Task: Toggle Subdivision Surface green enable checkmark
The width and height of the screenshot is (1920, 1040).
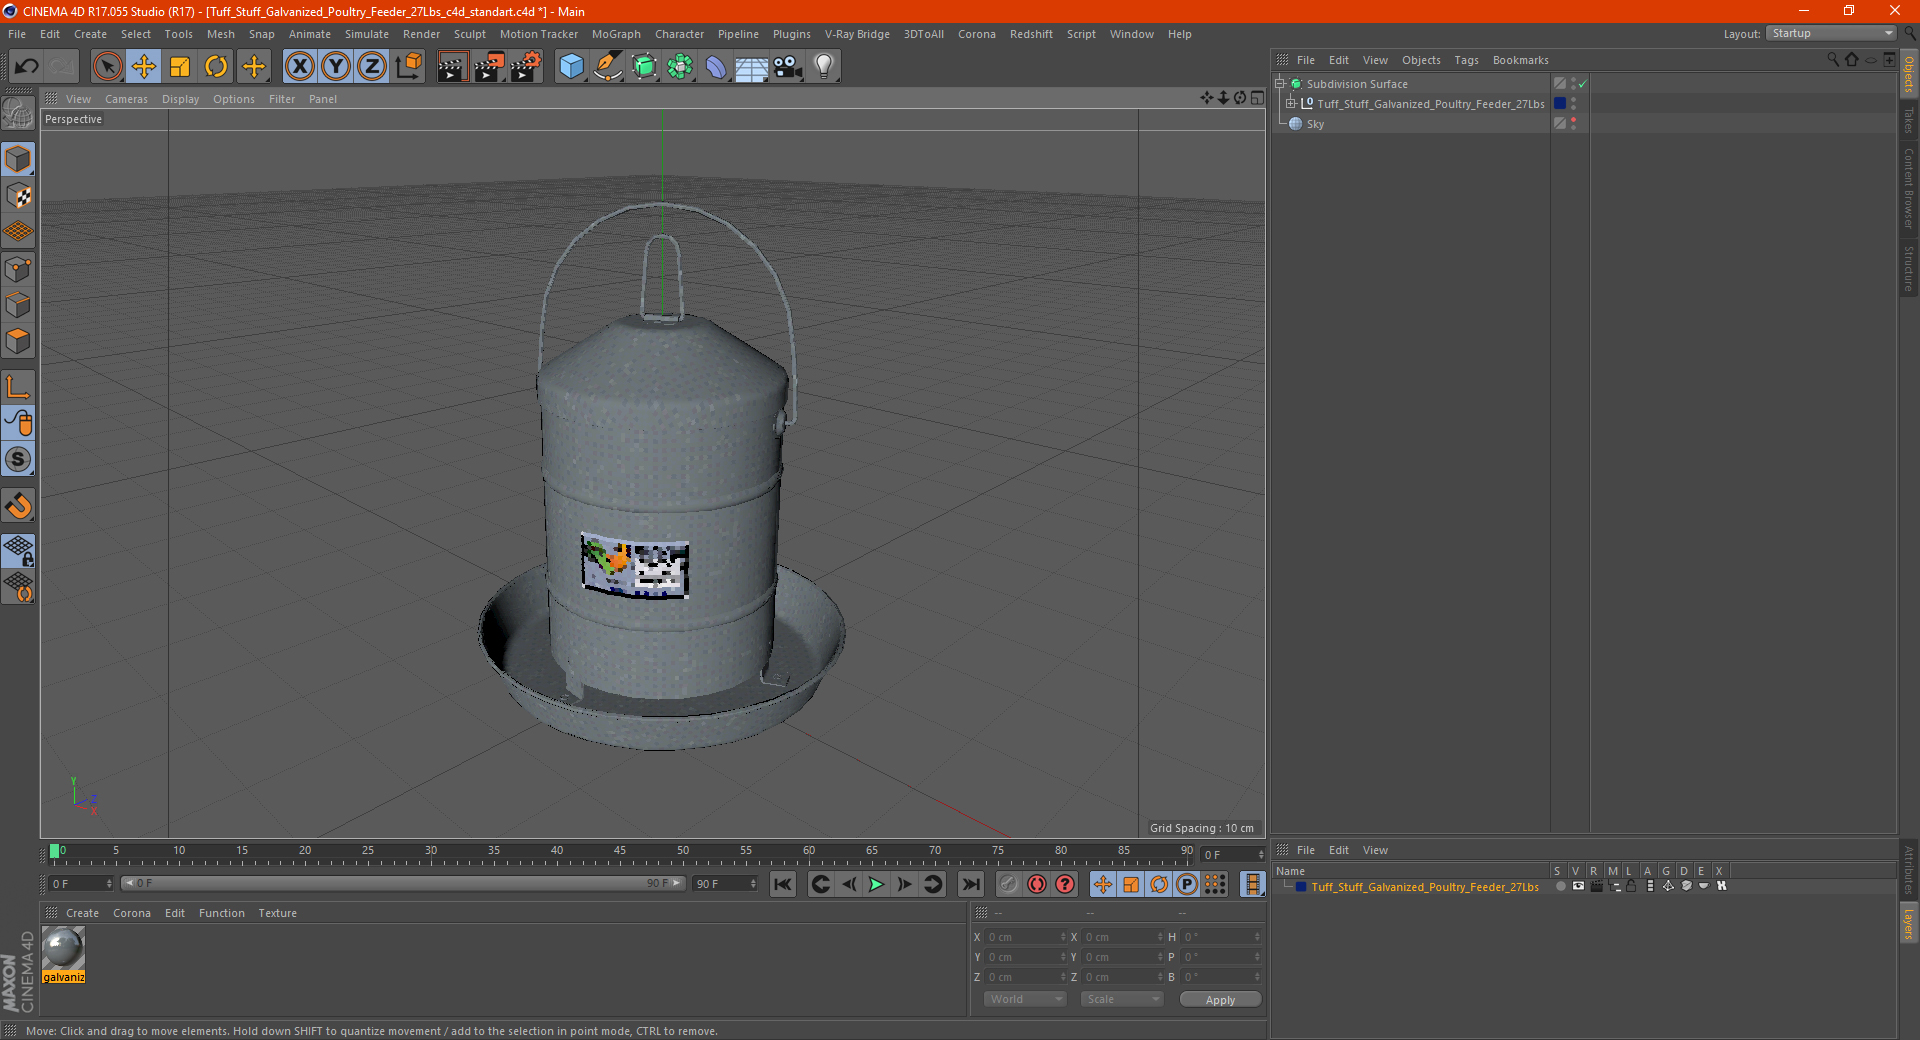Action: pyautogui.click(x=1583, y=84)
